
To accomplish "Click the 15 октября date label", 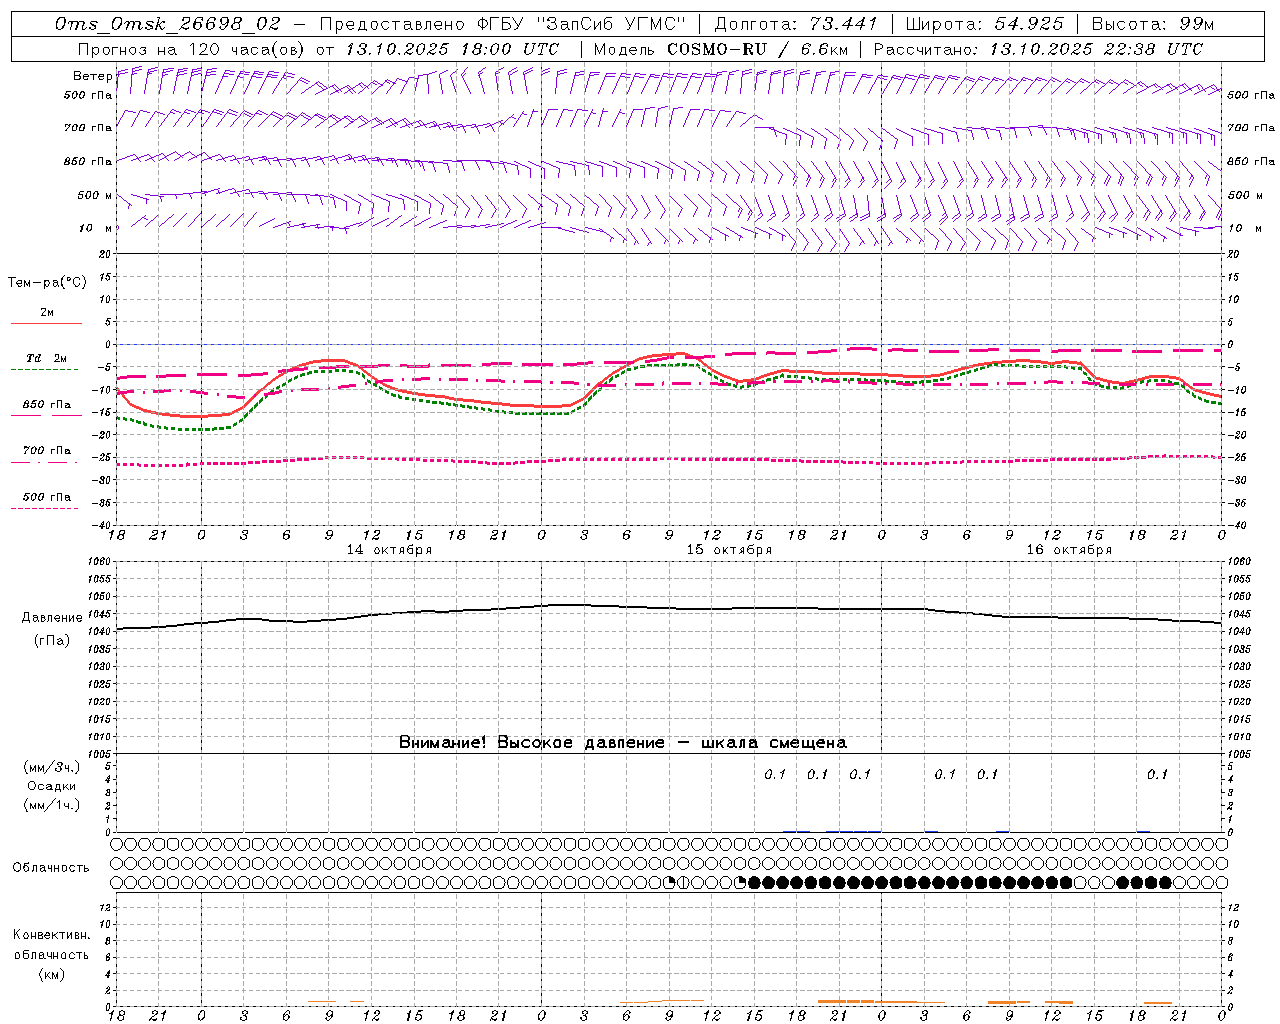I will tap(729, 550).
